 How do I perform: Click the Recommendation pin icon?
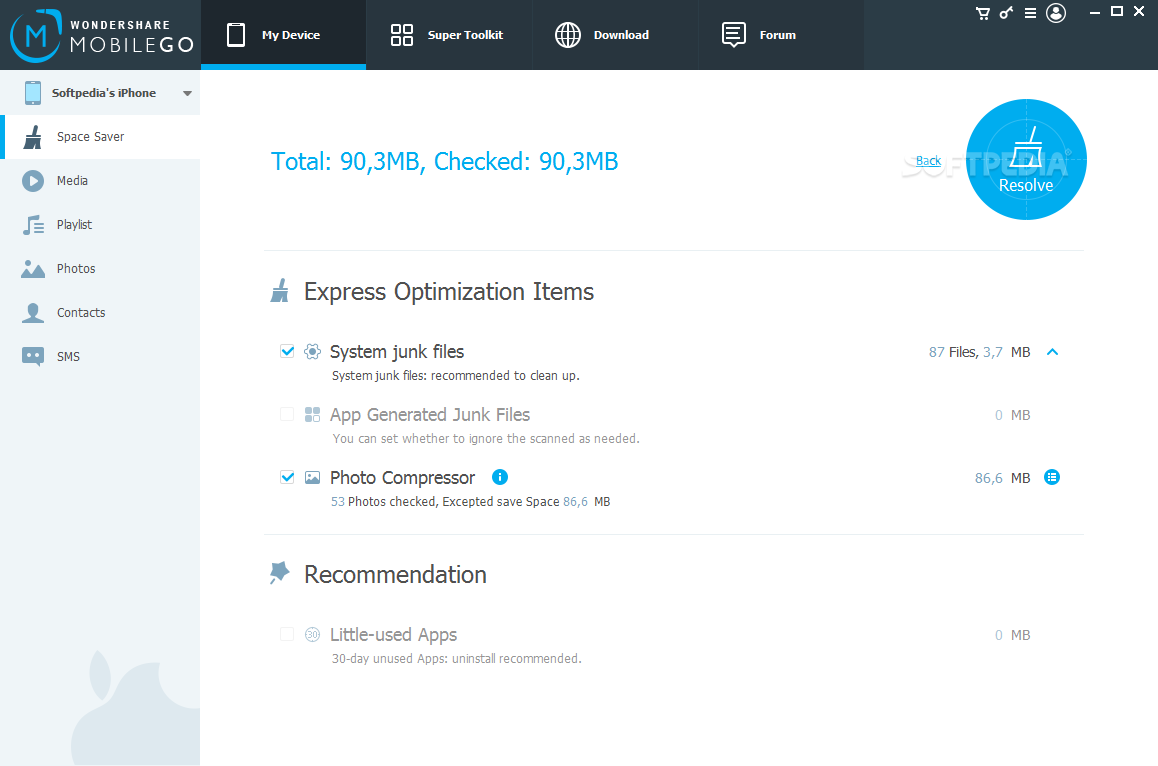[x=279, y=572]
